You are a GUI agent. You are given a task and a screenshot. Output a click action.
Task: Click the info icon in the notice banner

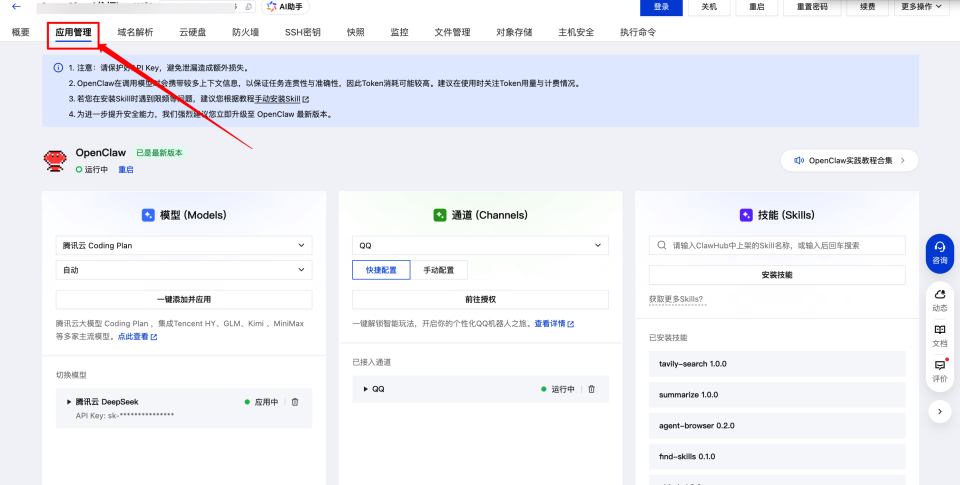click(58, 68)
